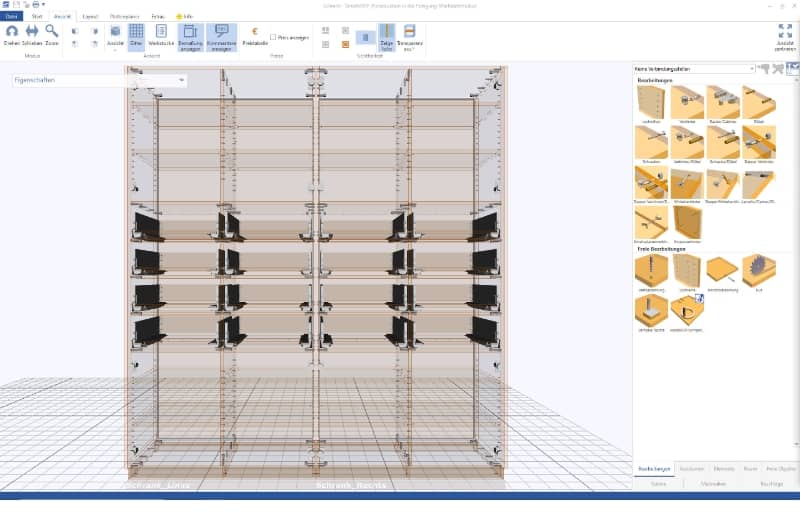Switch to the Extras ribbon tab
800x520 pixels.
pos(158,16)
